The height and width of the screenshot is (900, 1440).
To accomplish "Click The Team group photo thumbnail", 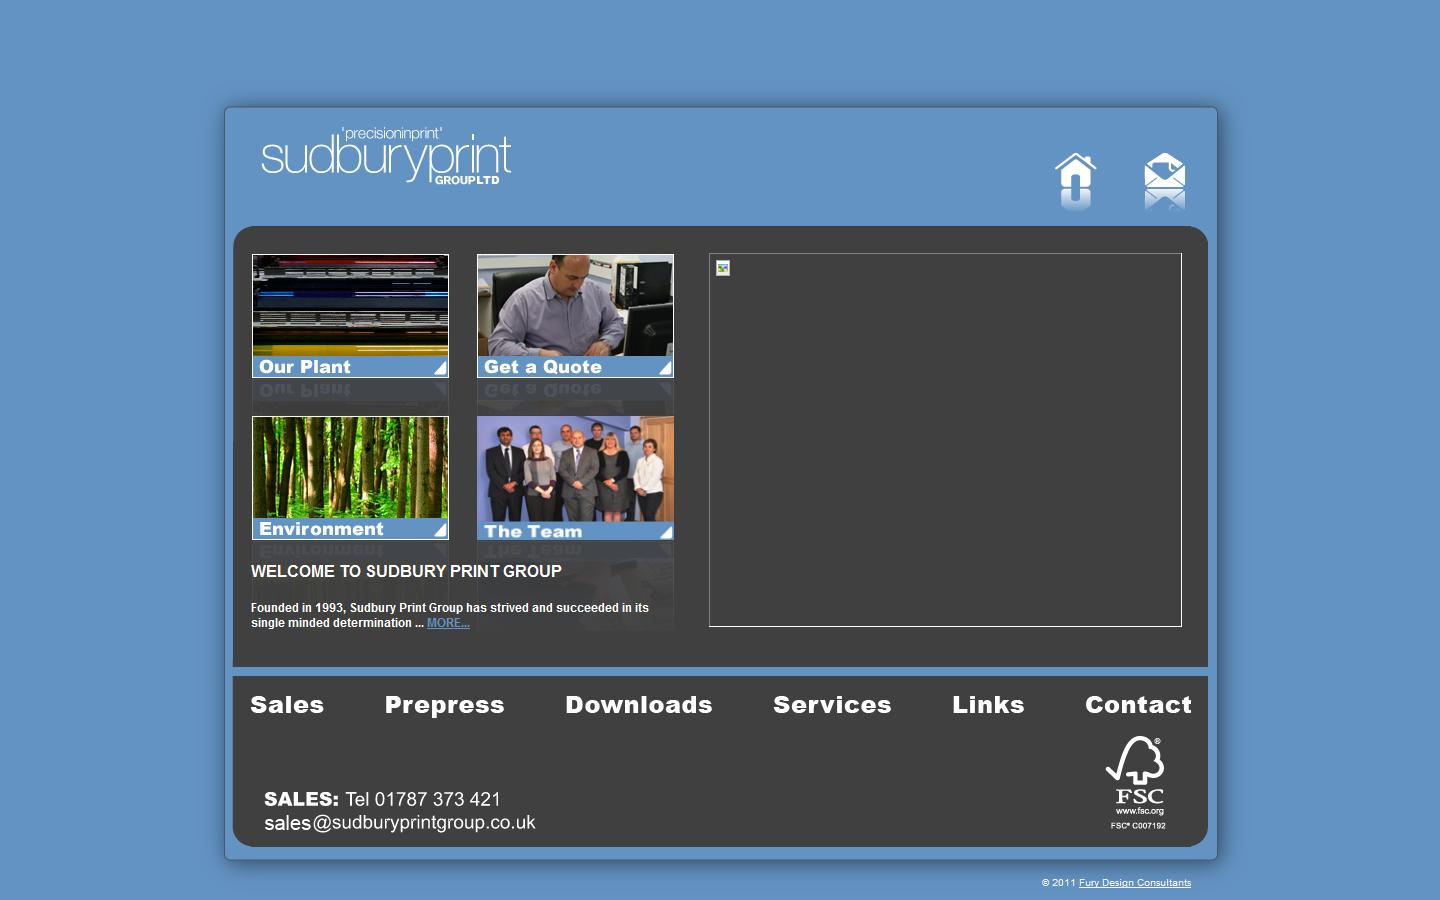I will point(575,468).
